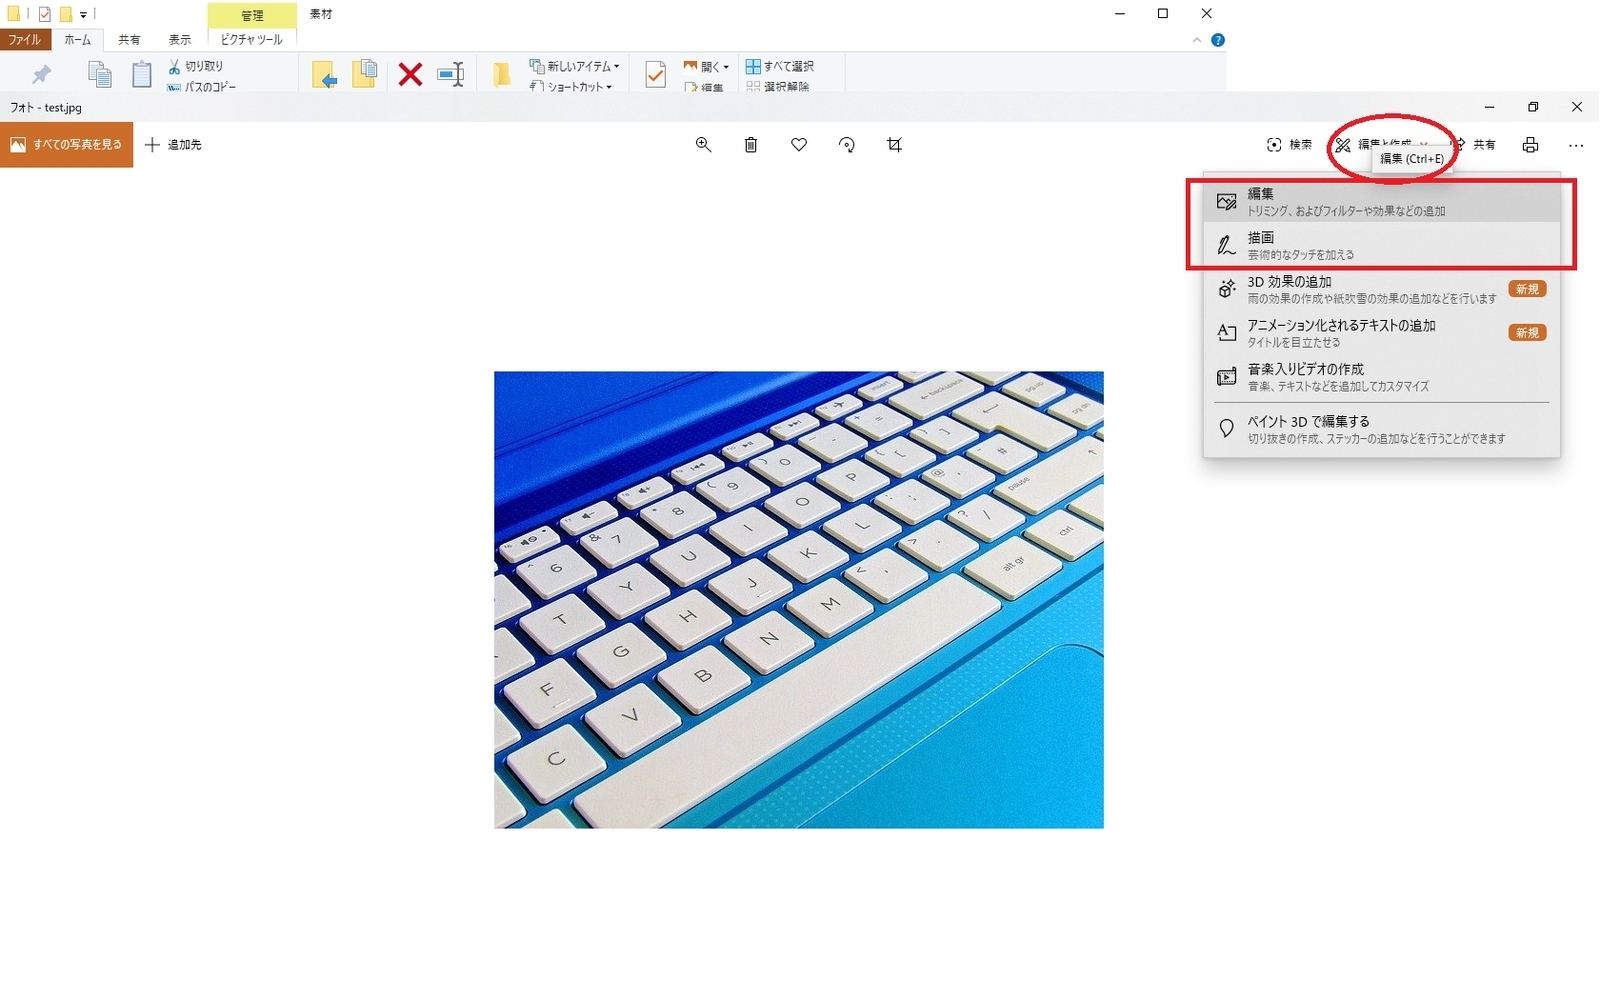The image size is (1600, 1000).
Task: Click the paste clipboard icon in Explorer
Action: [142, 74]
